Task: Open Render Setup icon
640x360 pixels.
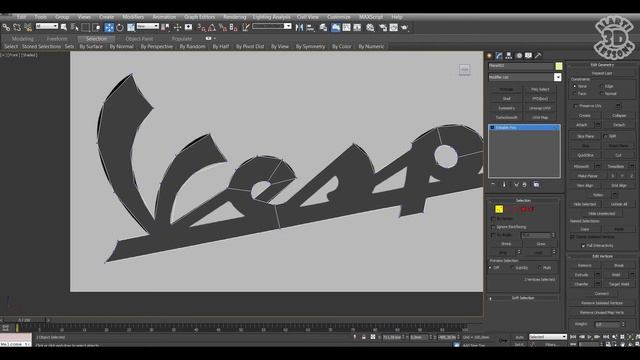Action: tap(383, 27)
